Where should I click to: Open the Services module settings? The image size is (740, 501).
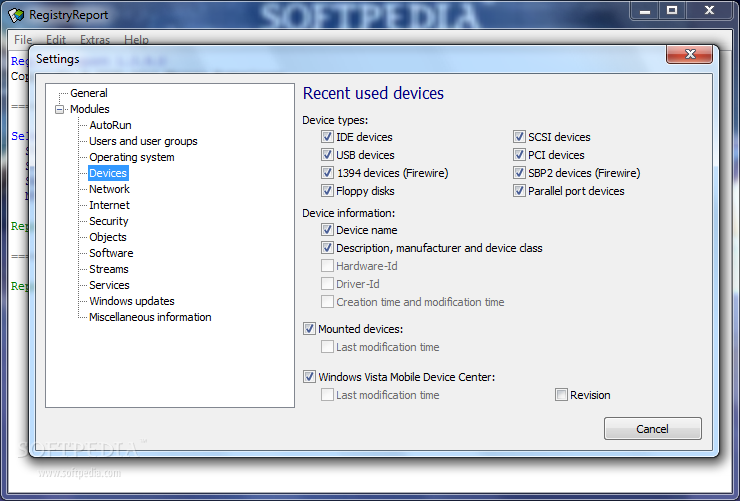click(x=109, y=285)
